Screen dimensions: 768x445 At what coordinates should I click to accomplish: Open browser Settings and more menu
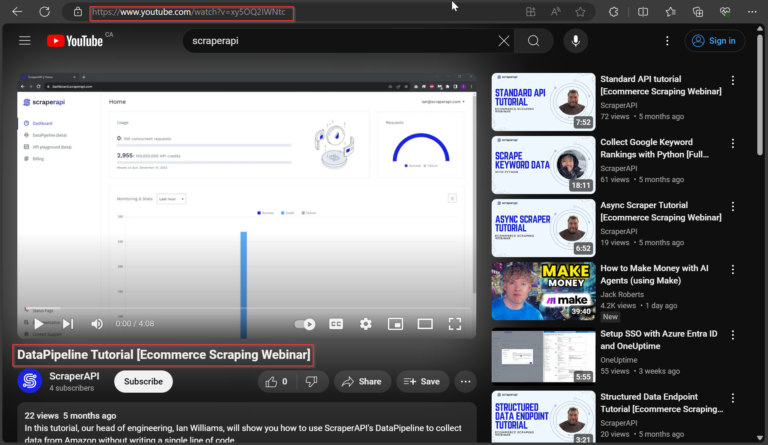click(x=752, y=12)
